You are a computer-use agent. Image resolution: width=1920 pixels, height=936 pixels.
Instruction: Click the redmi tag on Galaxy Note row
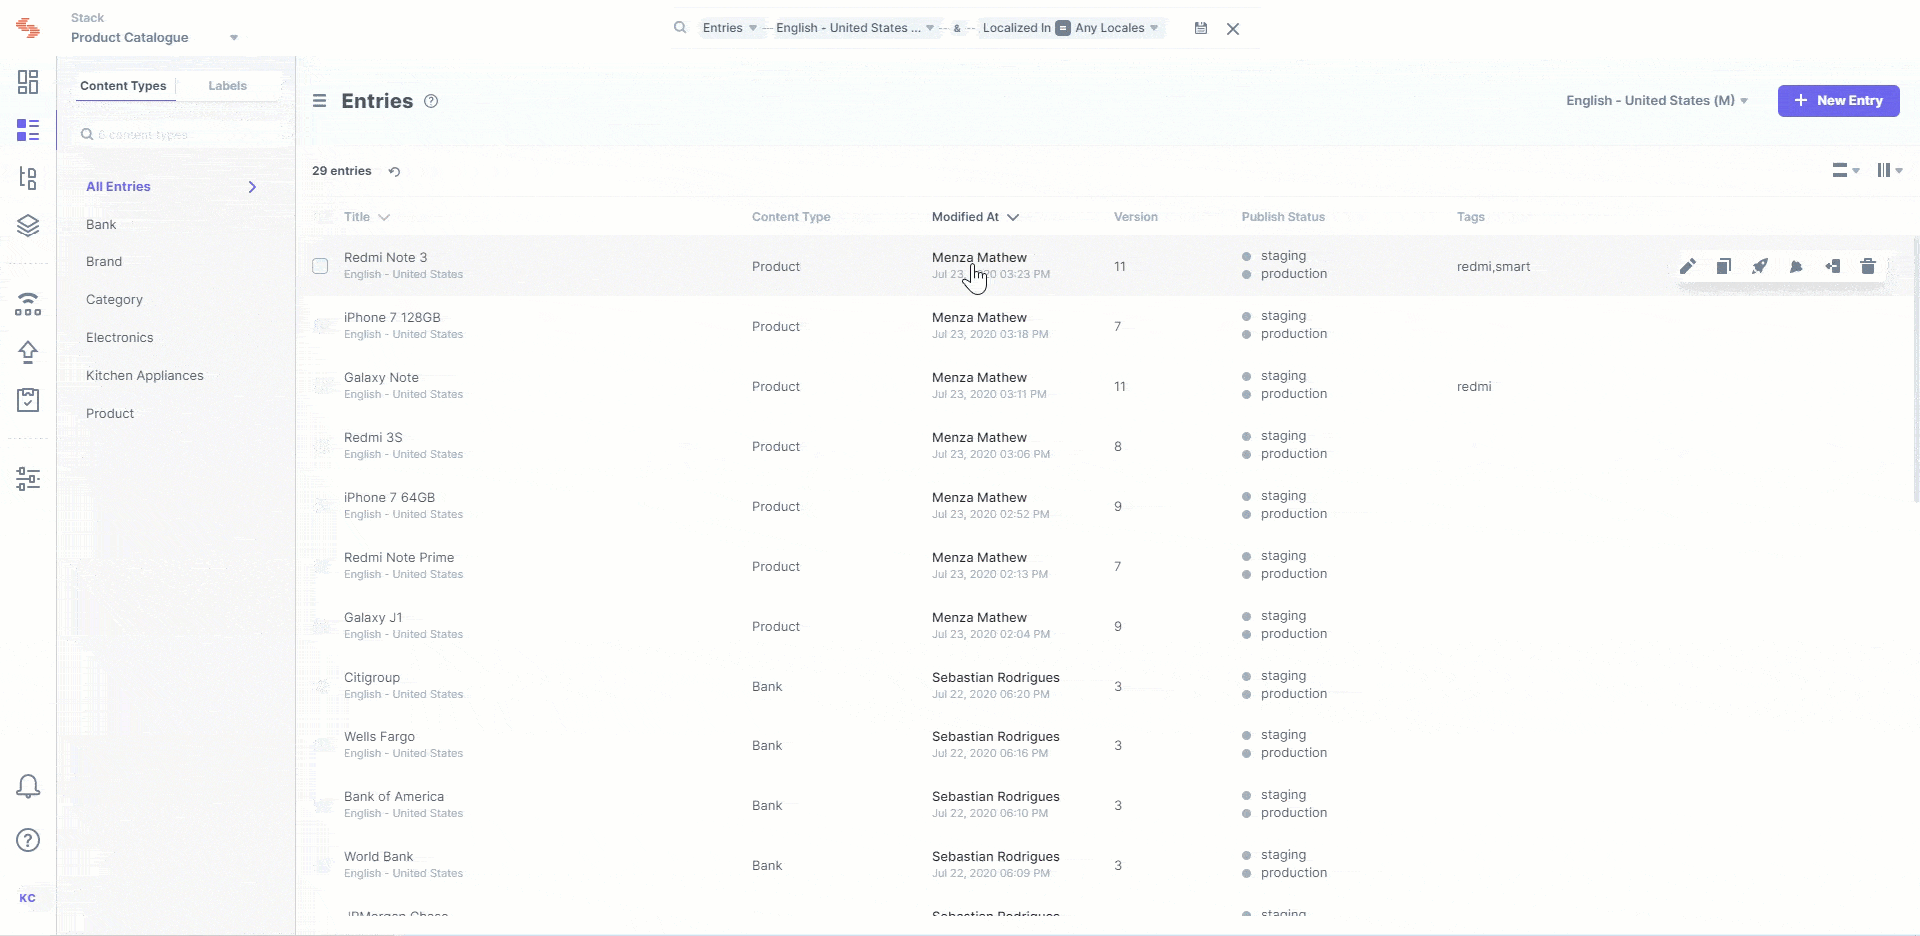(x=1474, y=387)
